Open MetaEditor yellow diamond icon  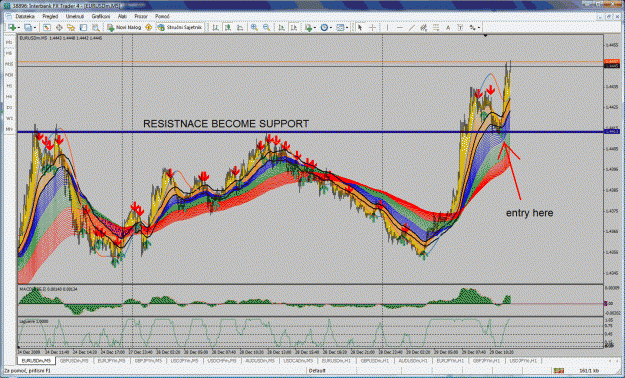(x=148, y=28)
